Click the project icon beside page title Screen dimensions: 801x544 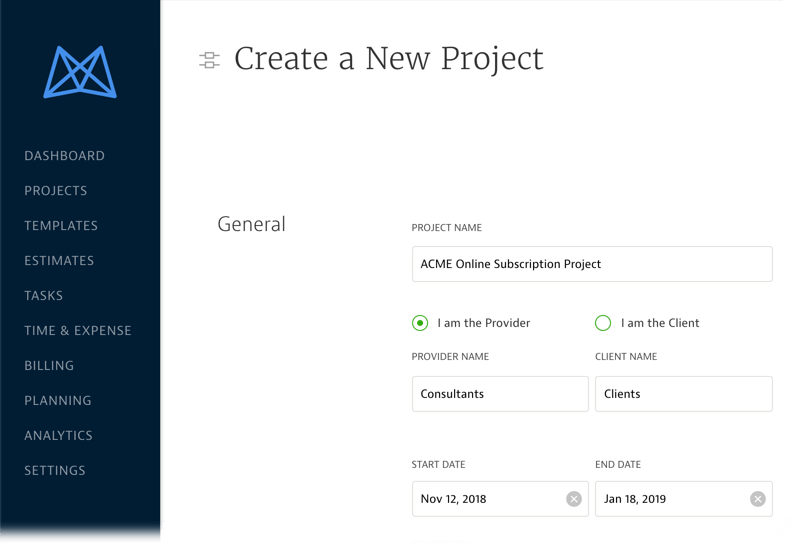[209, 60]
